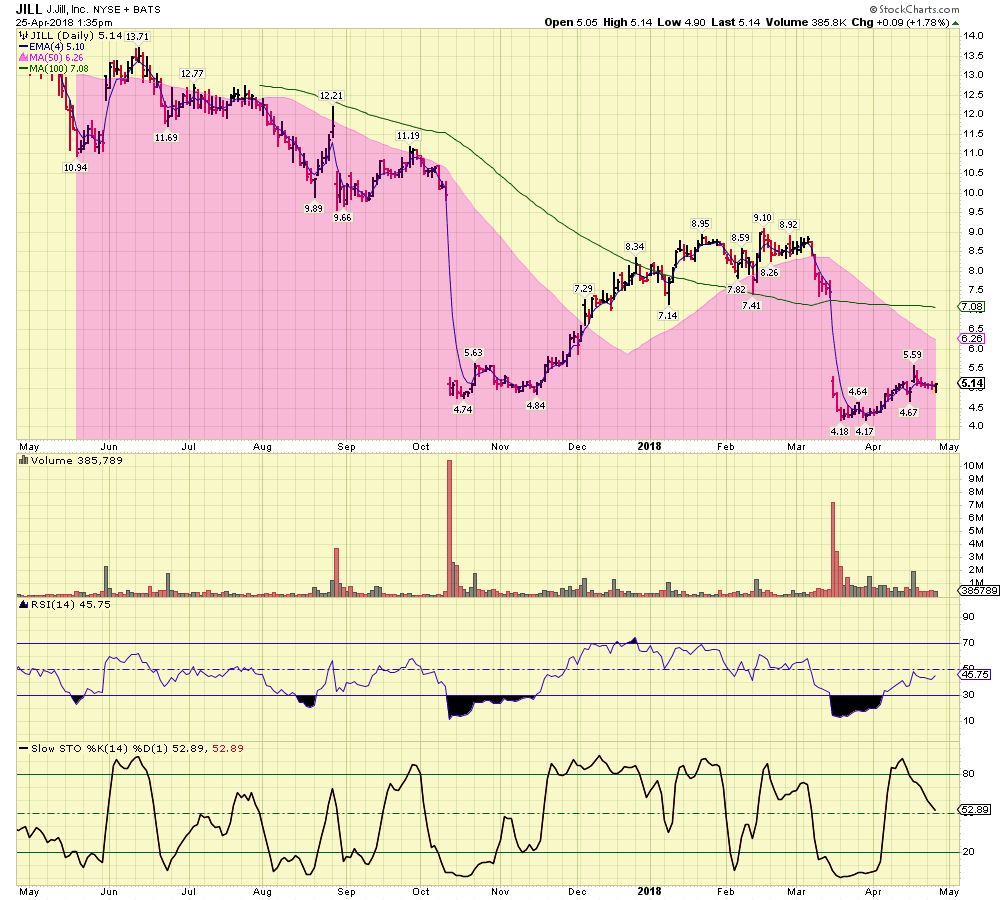Click the green MA(100) line marker in legend
The width and height of the screenshot is (1000, 900).
(x=23, y=68)
